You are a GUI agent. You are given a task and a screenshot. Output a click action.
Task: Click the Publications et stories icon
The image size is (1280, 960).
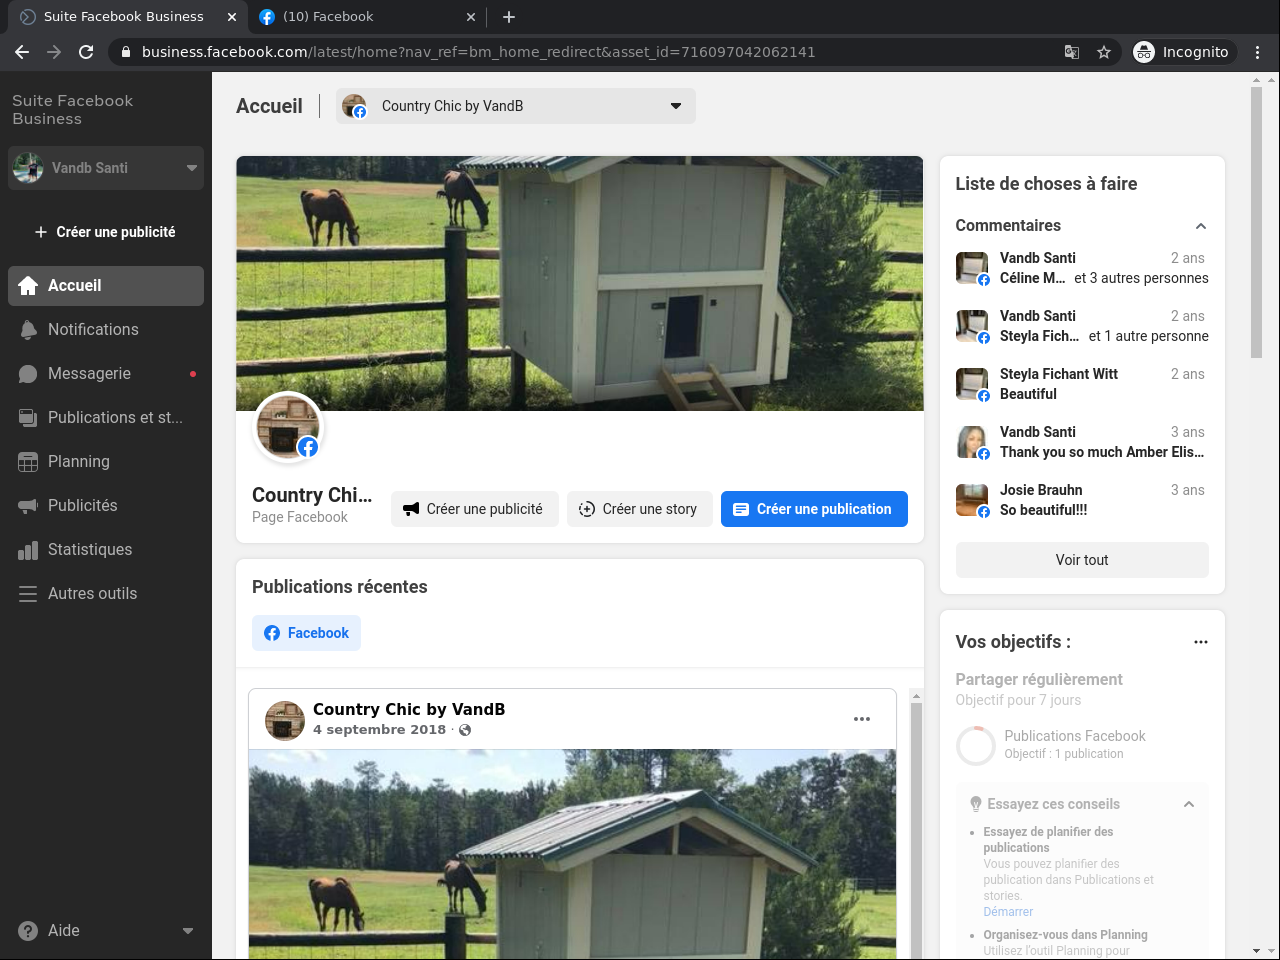[28, 418]
